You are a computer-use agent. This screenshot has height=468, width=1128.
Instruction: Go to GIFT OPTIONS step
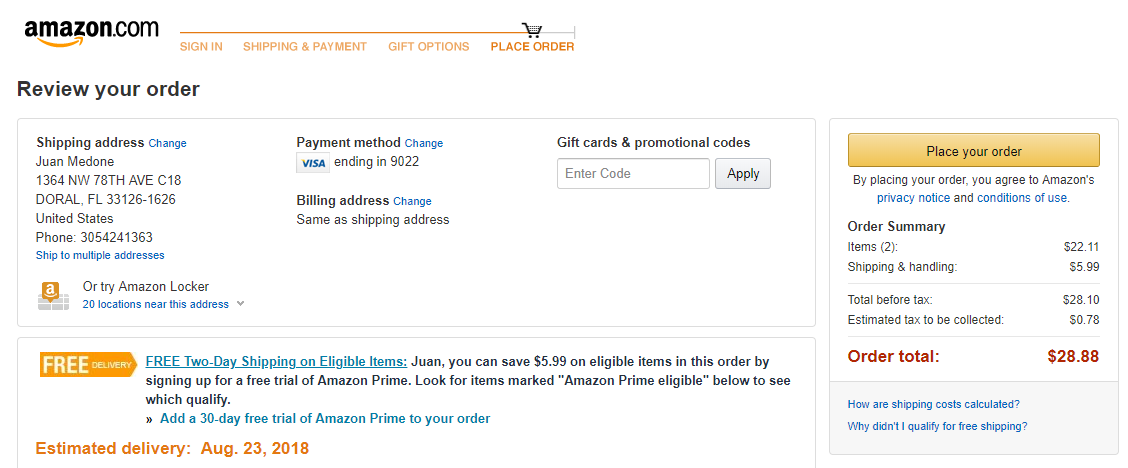429,47
